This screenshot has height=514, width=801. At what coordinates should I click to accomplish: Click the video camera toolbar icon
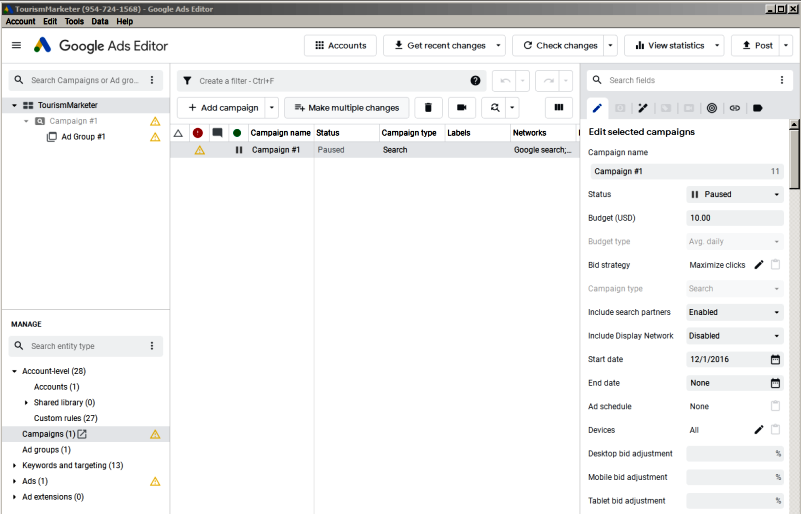[x=462, y=108]
